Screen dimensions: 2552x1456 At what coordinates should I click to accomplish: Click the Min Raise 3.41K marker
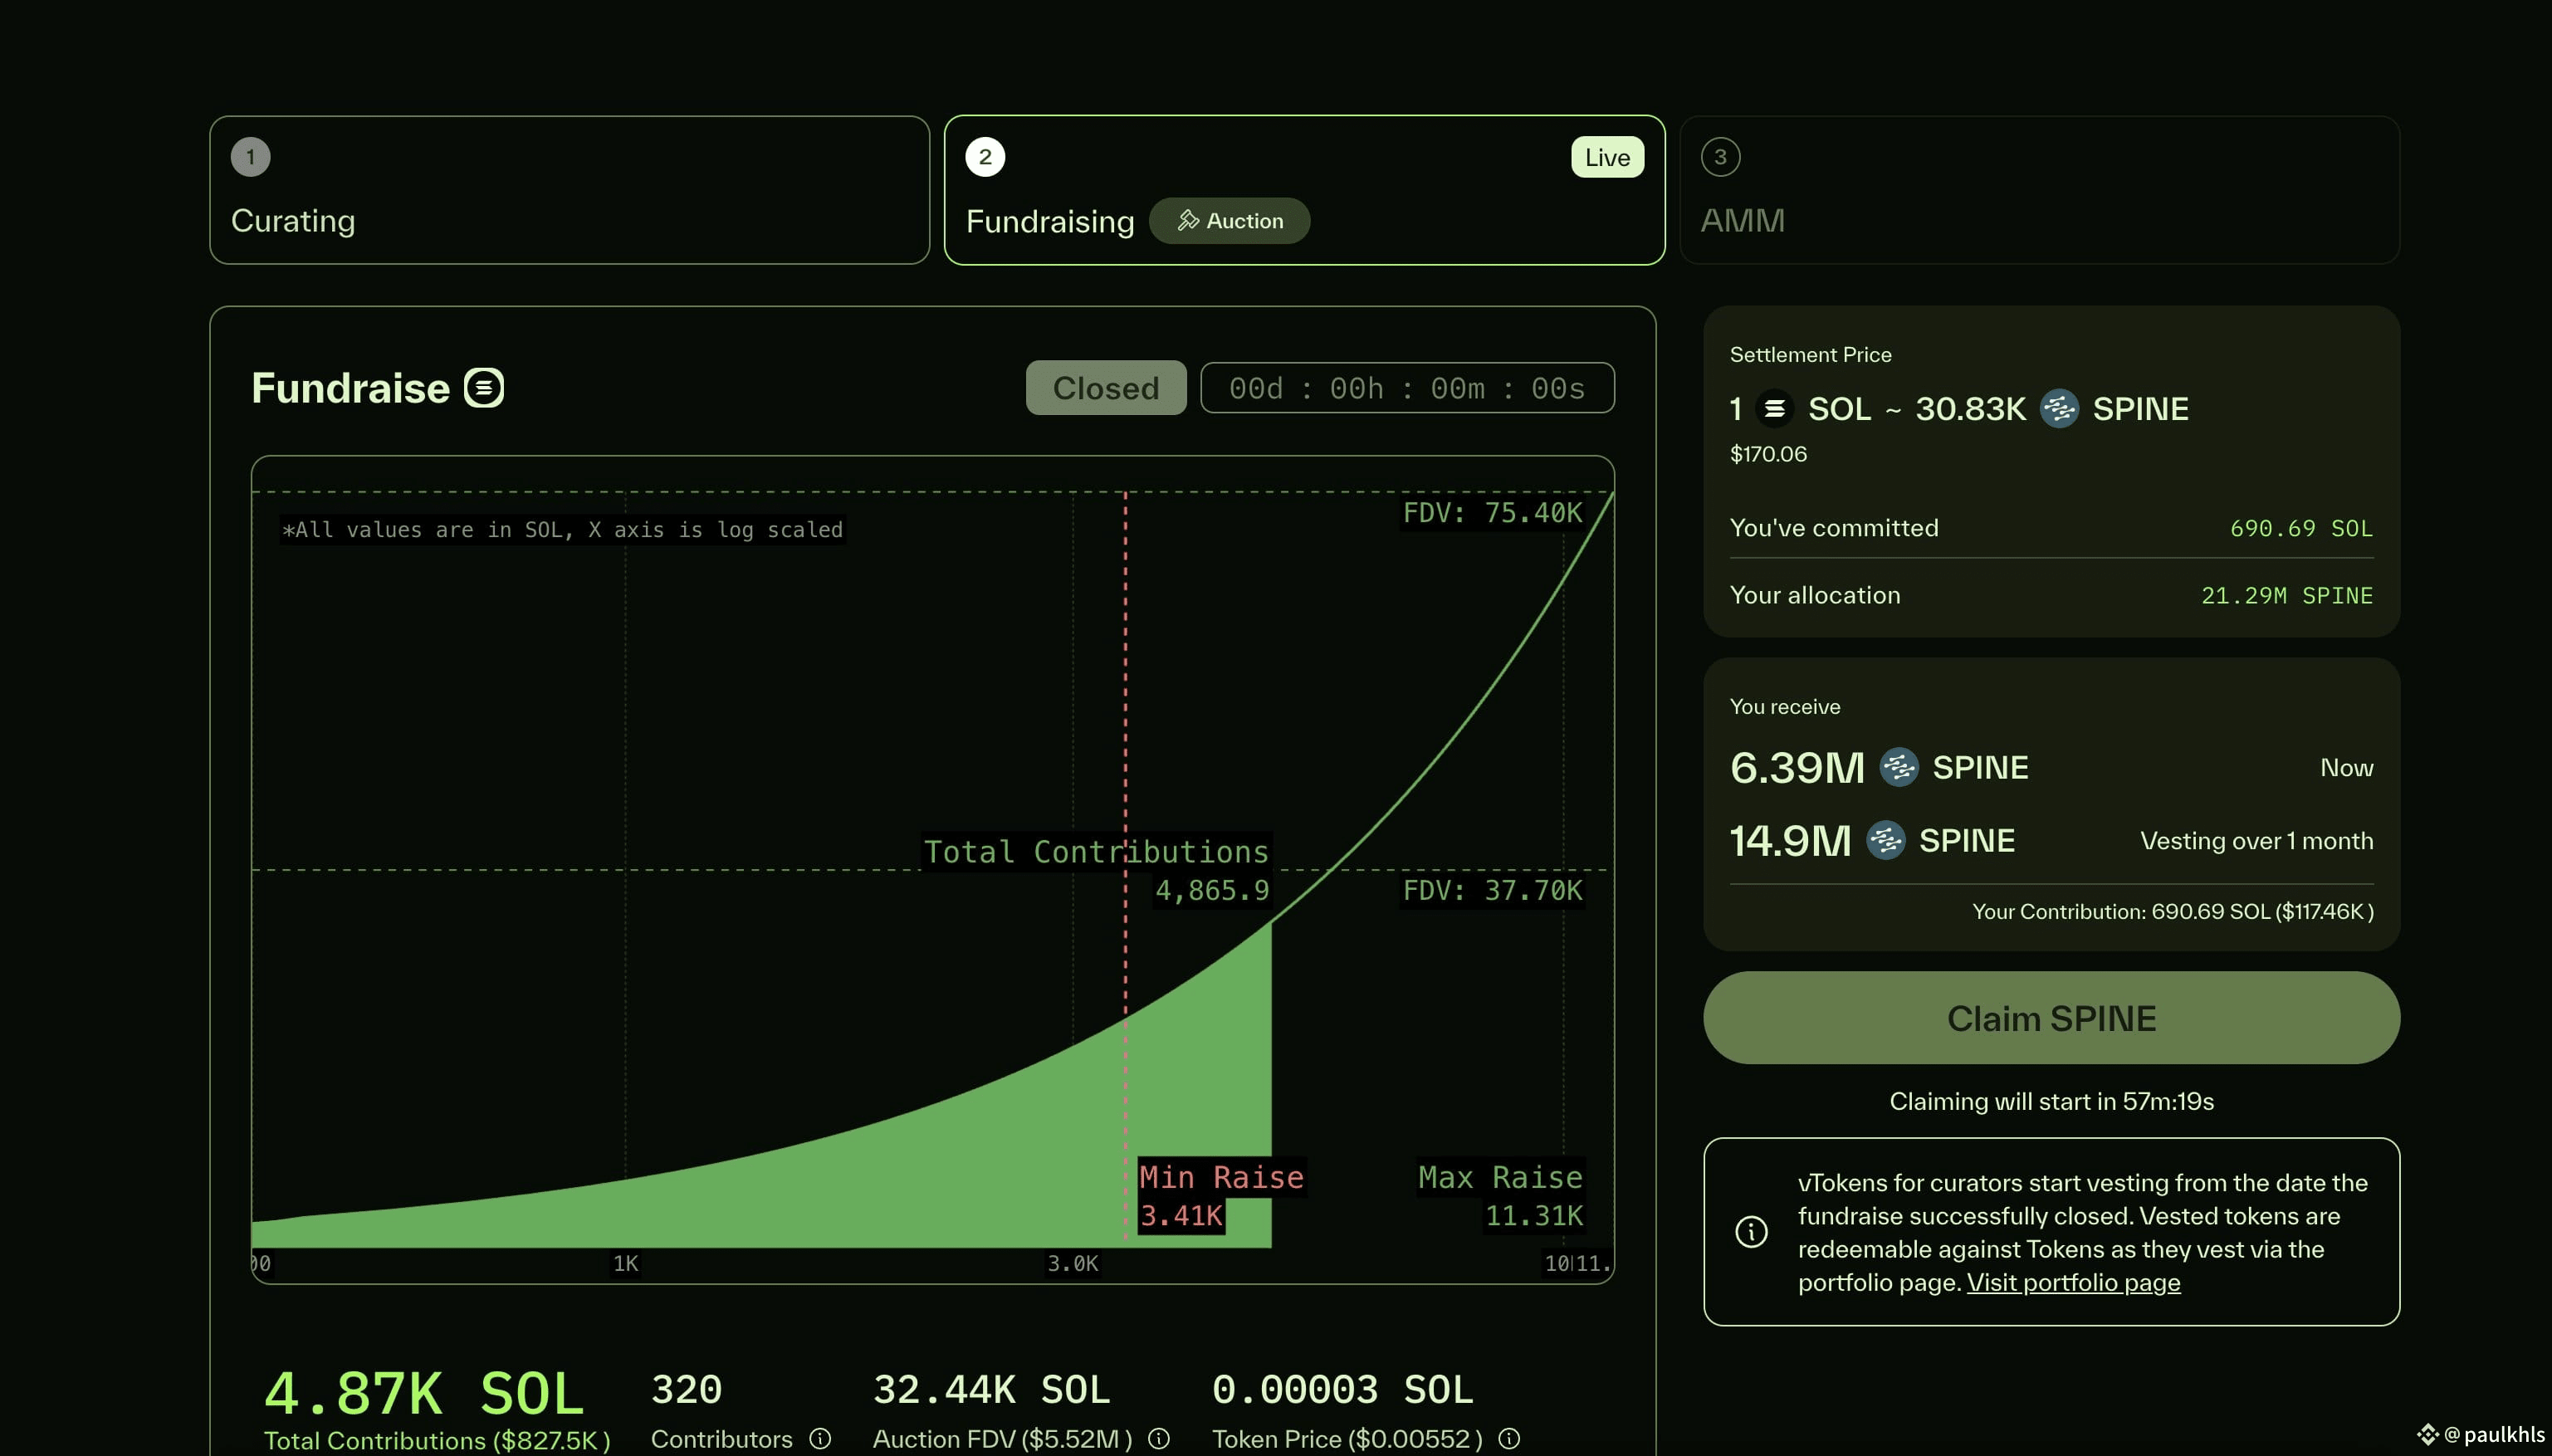click(1220, 1196)
